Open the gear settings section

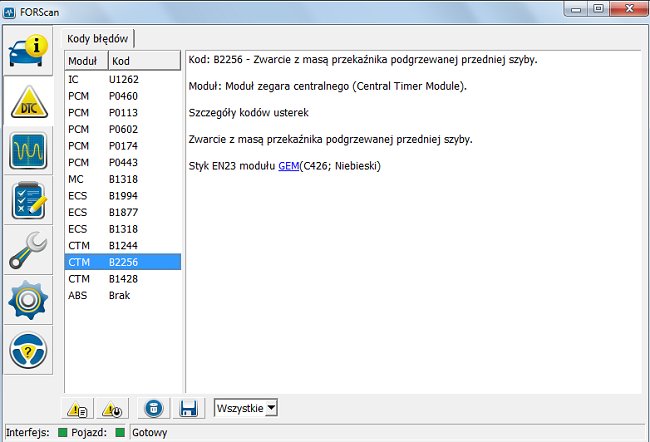point(30,300)
